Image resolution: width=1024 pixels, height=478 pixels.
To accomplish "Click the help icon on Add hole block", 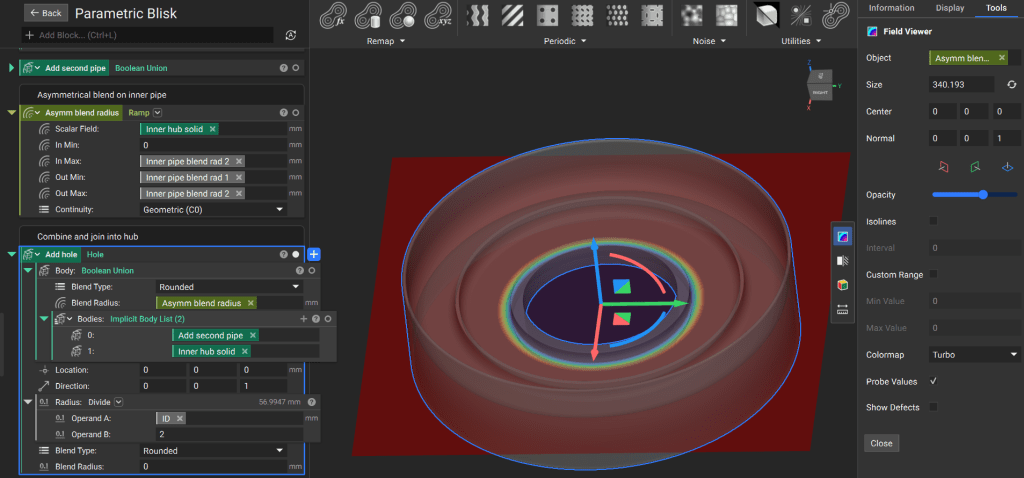I will pos(283,255).
